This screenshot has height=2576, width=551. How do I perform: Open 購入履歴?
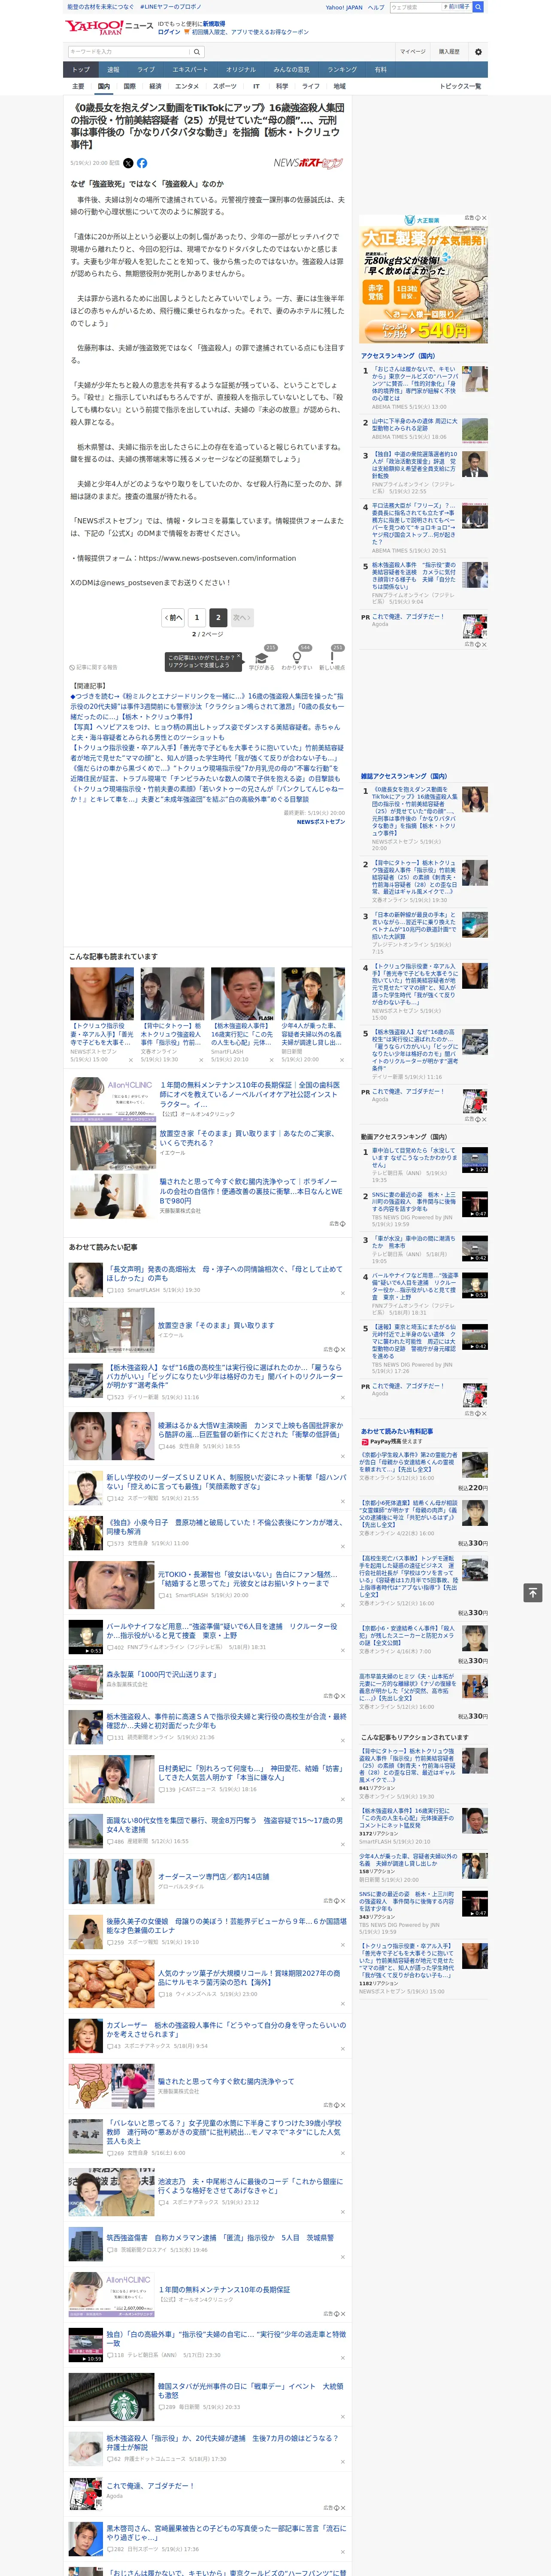tap(449, 52)
